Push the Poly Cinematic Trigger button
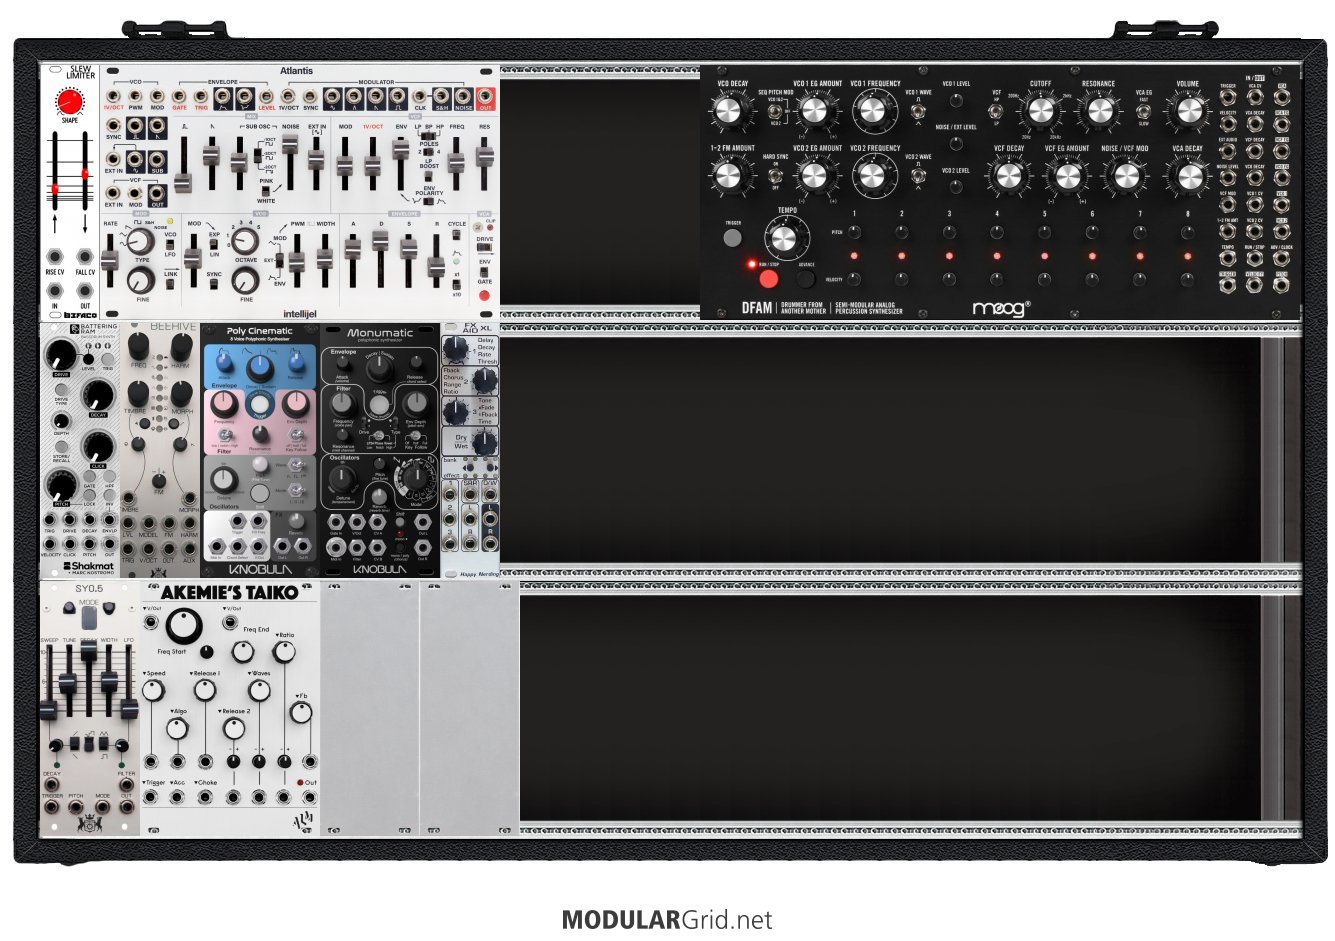Screen dimensions: 1335x941 [259, 405]
